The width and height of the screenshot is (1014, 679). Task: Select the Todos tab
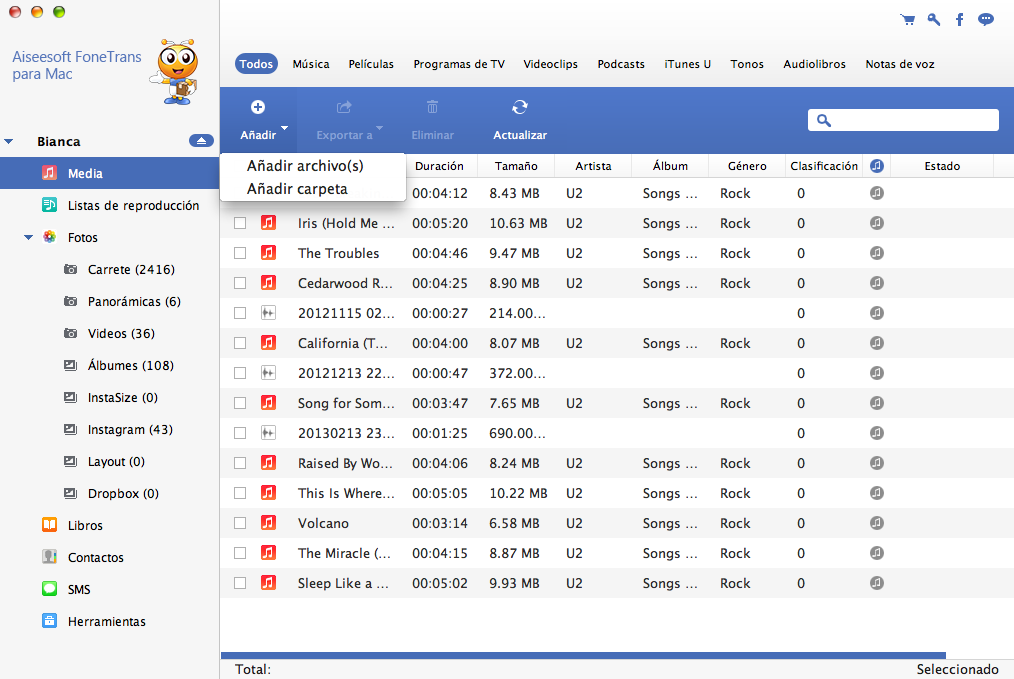click(x=256, y=64)
